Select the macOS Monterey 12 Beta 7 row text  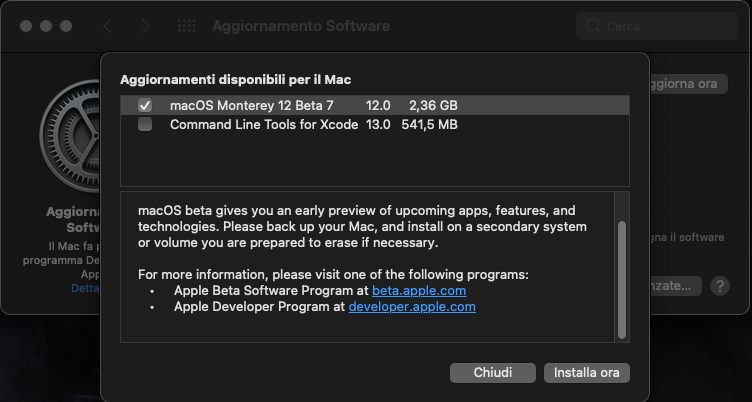click(251, 106)
